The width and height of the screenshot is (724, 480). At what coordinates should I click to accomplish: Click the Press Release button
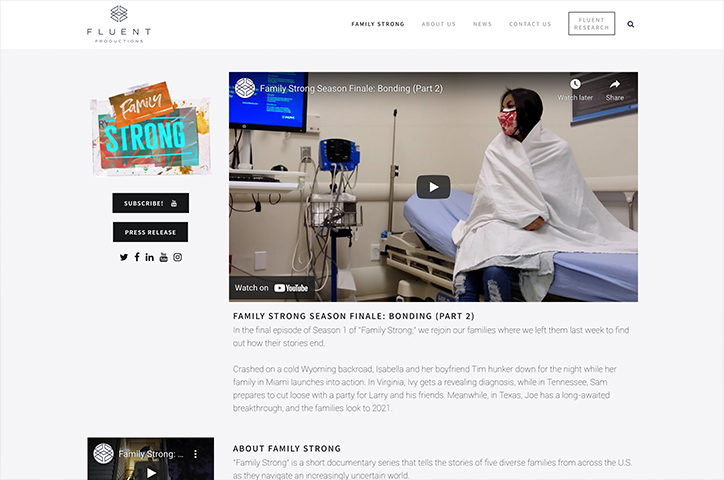tap(151, 232)
